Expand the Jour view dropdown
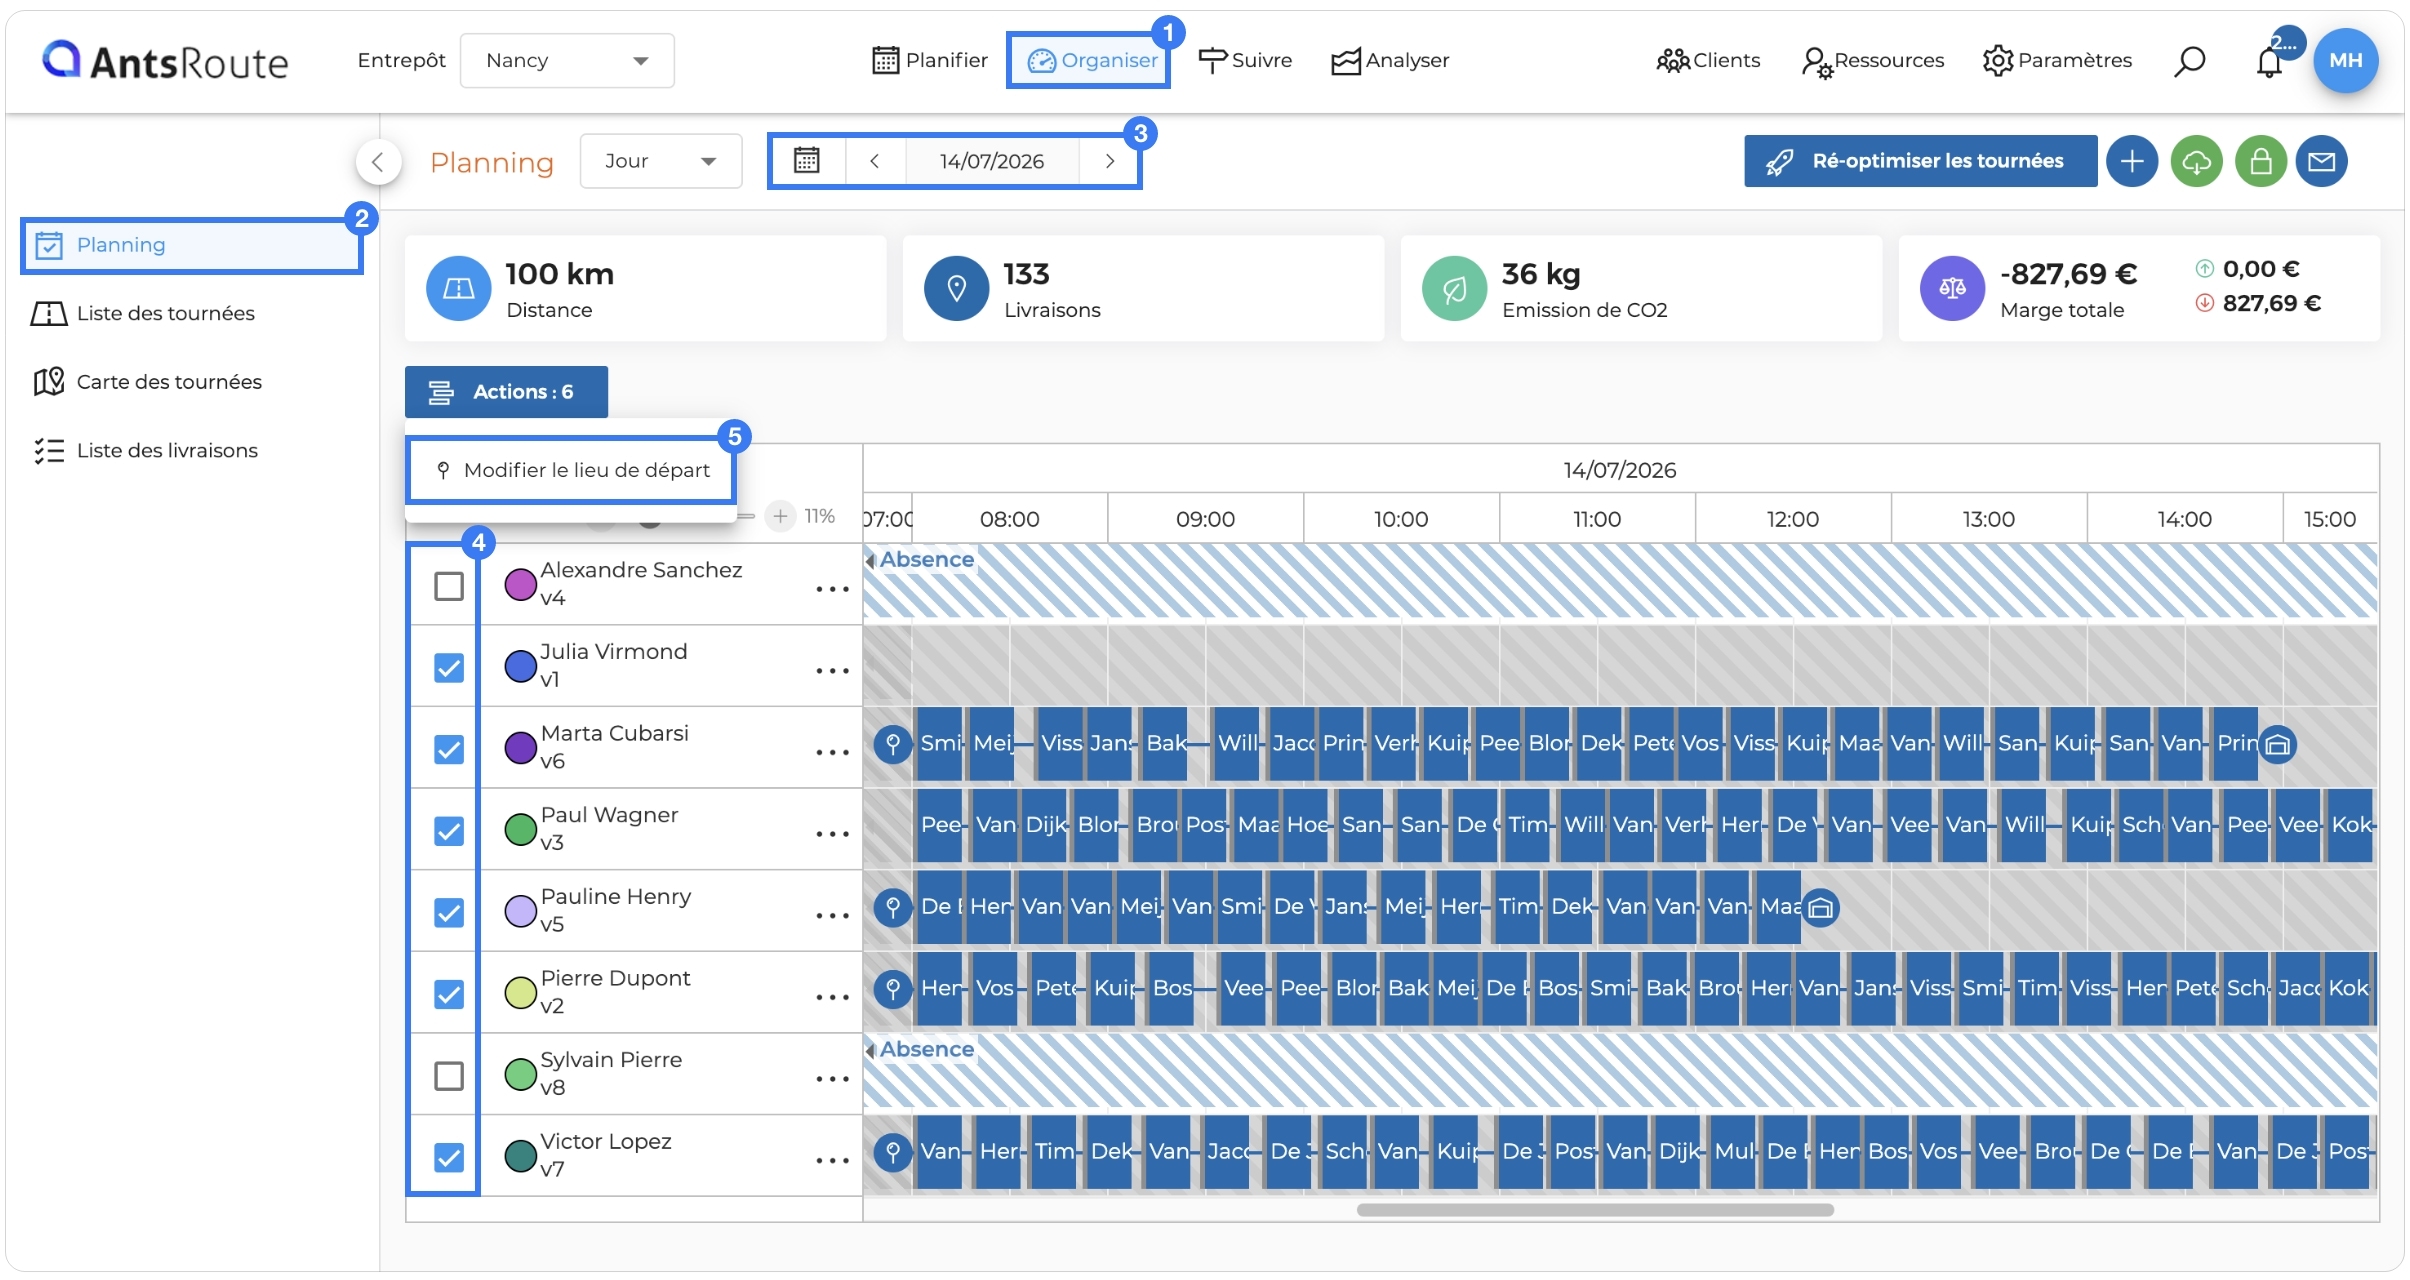 [x=661, y=161]
